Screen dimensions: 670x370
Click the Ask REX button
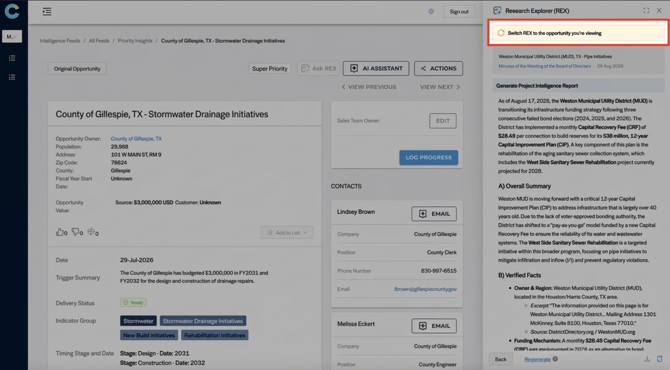[318, 68]
